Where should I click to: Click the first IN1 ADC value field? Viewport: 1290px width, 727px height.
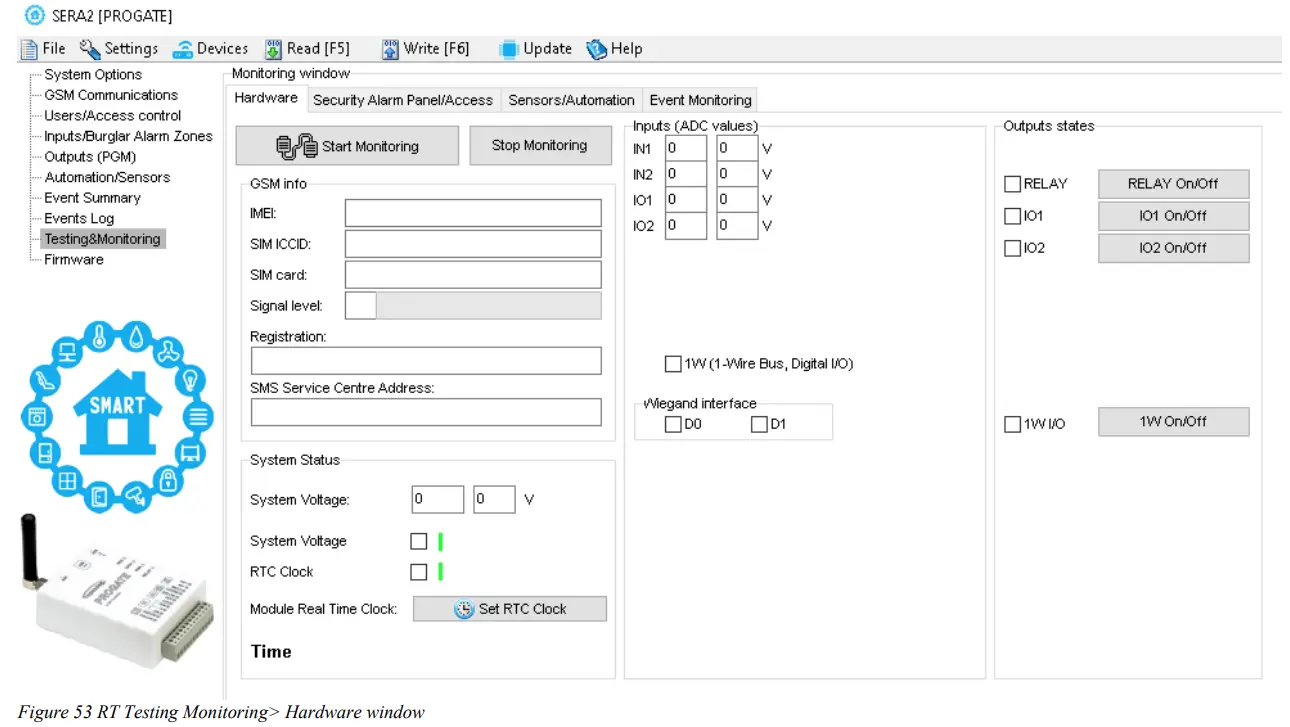[x=686, y=148]
